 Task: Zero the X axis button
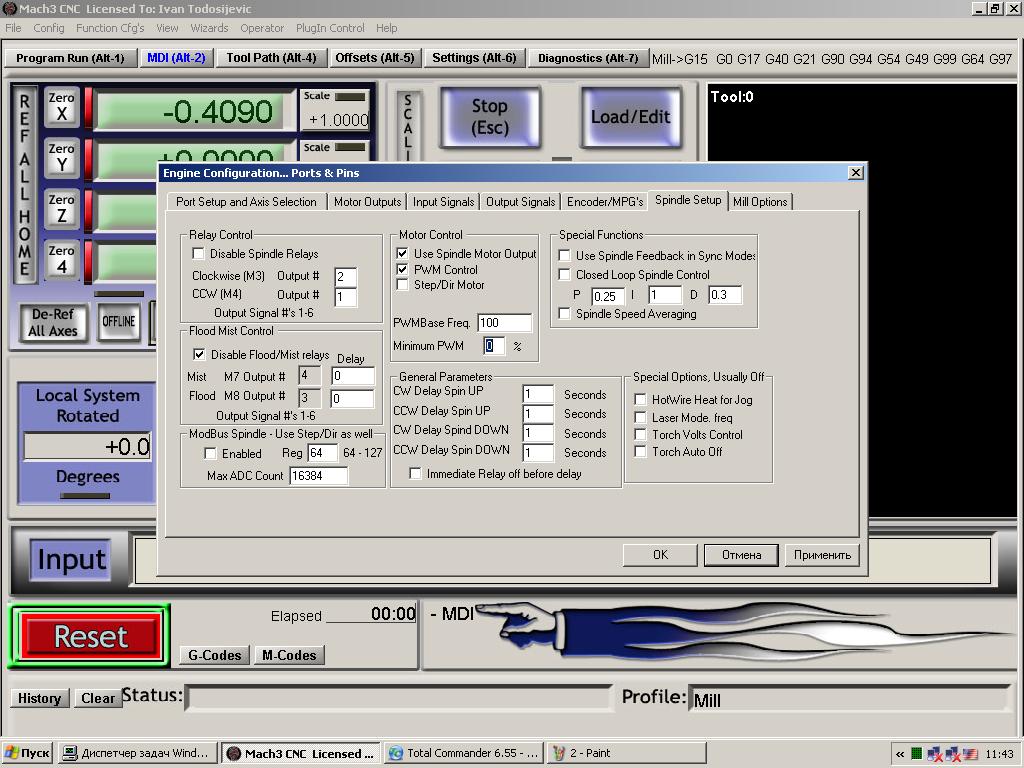pyautogui.click(x=61, y=106)
